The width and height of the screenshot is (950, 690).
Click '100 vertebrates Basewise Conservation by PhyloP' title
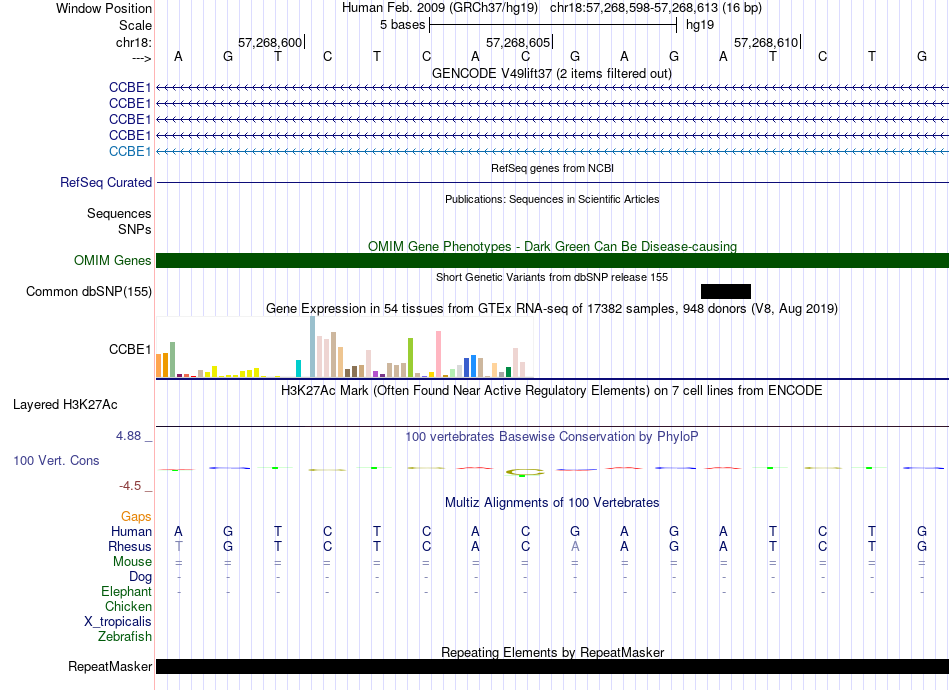[x=552, y=437]
